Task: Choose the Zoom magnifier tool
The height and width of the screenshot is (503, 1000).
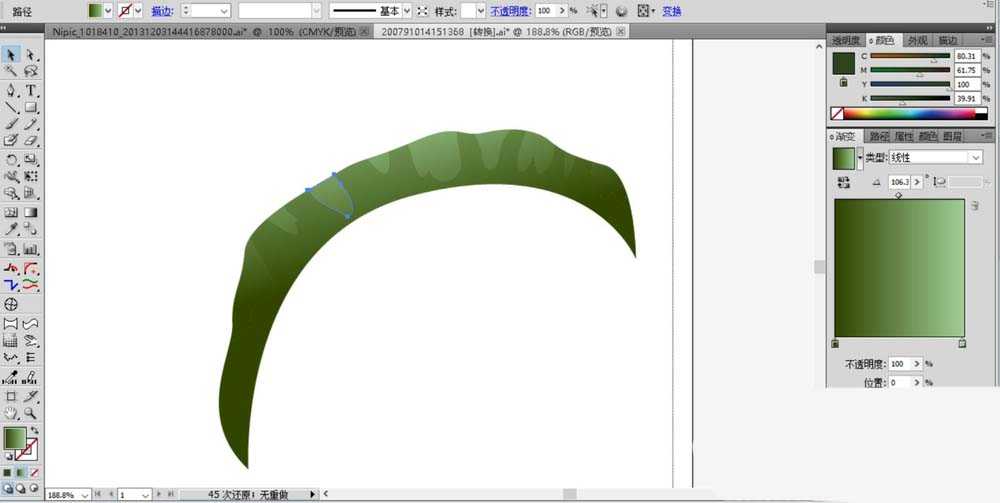Action: [x=31, y=412]
